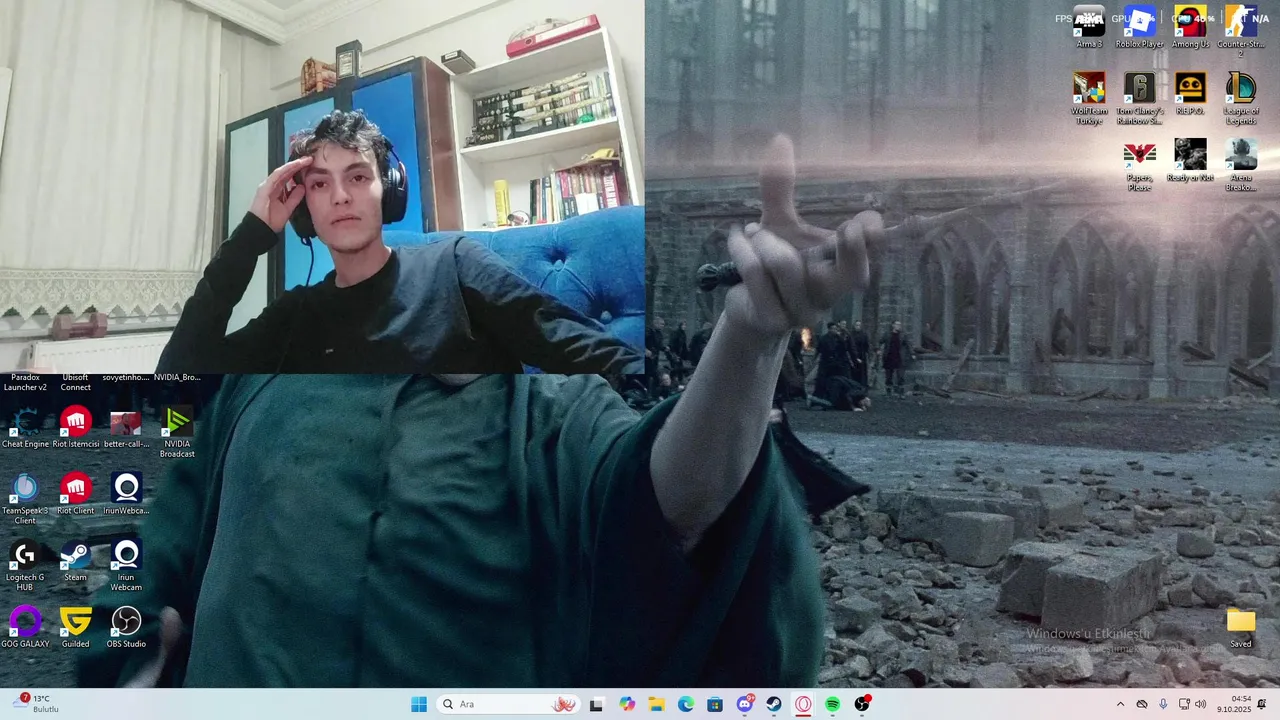This screenshot has width=1280, height=720.
Task: Select the Cheat Engine desktop icon
Action: 25,427
